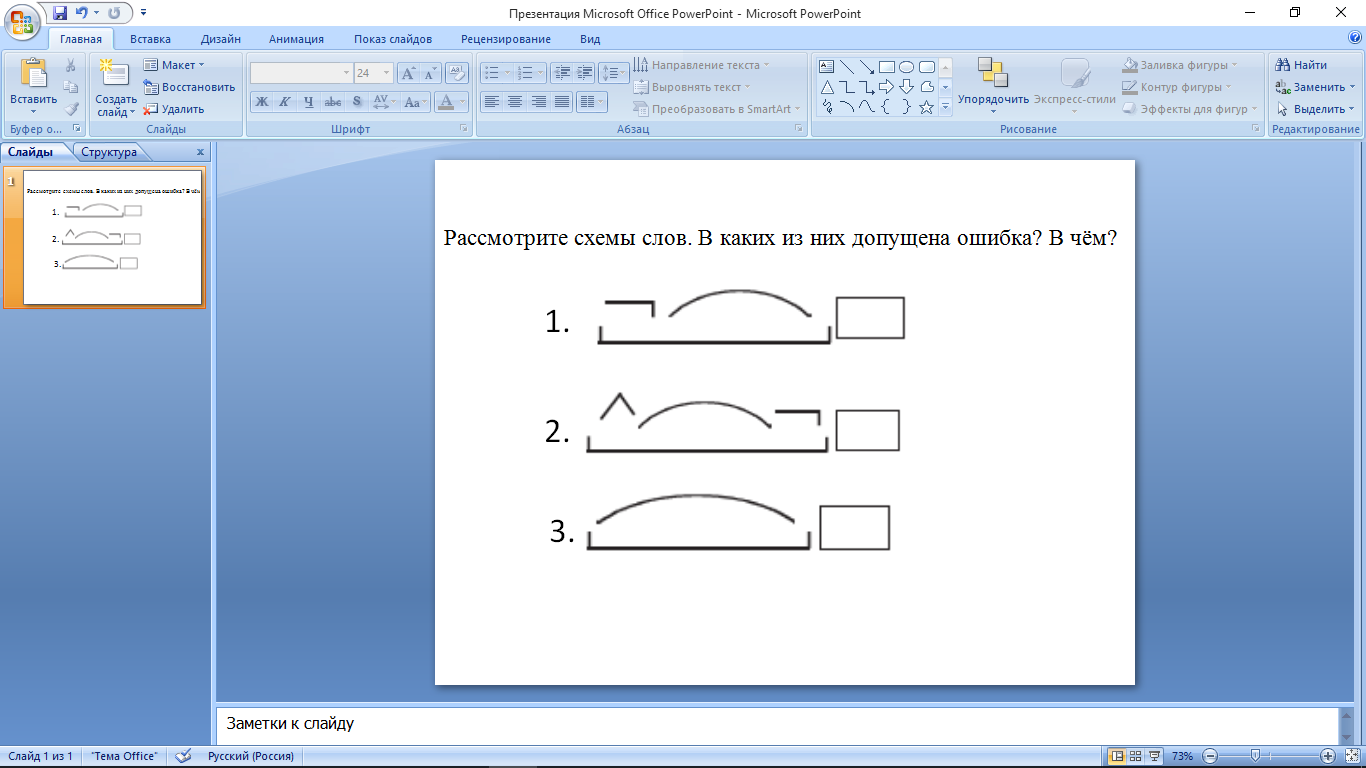Select slide 1 thumbnail in panel

[x=113, y=237]
